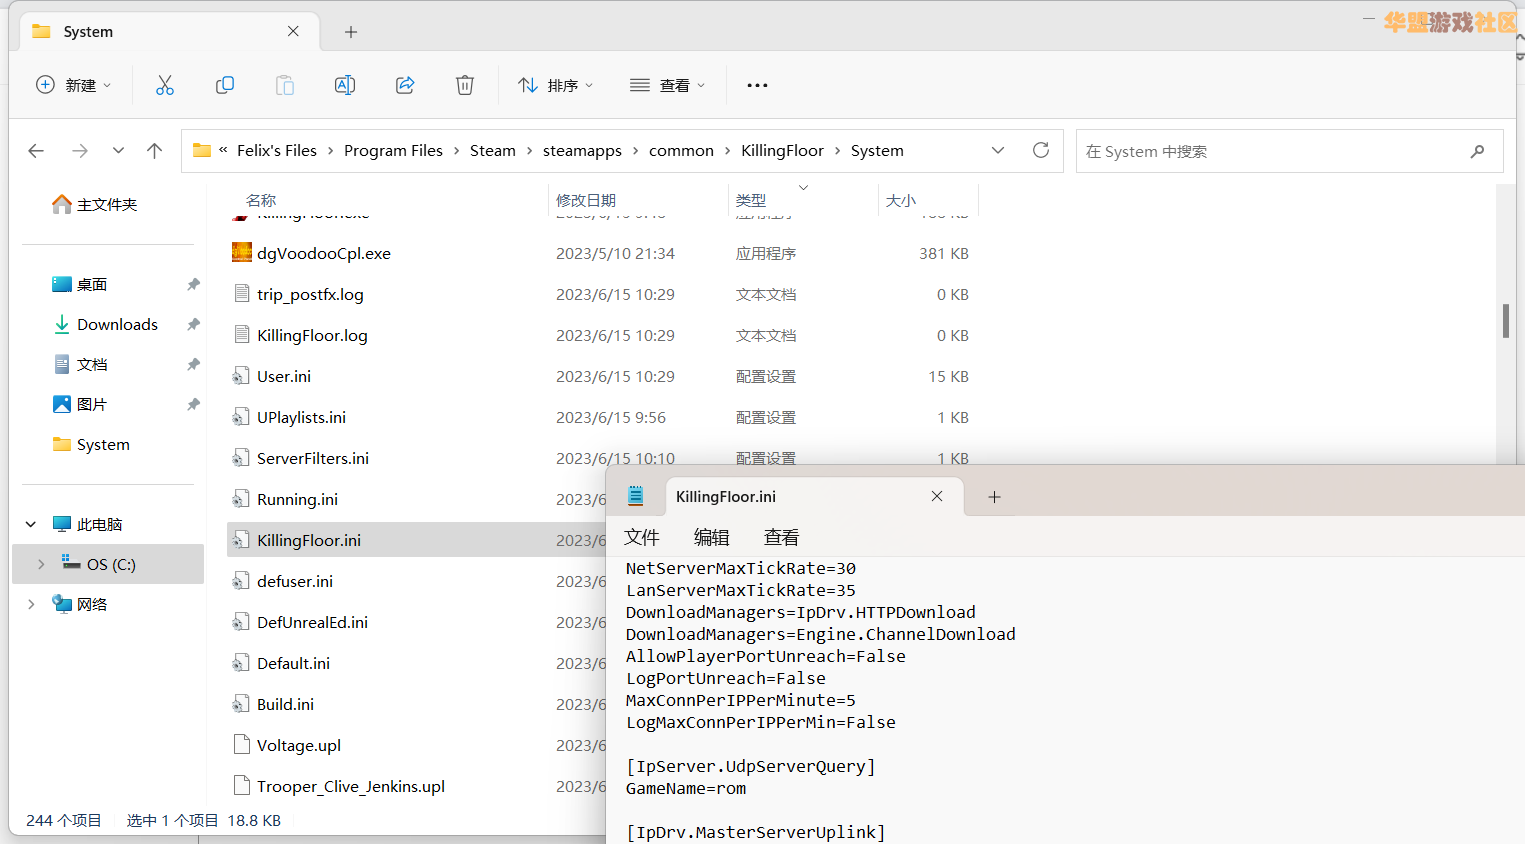Click Program Files in breadcrumb path
The width and height of the screenshot is (1525, 844).
393,150
